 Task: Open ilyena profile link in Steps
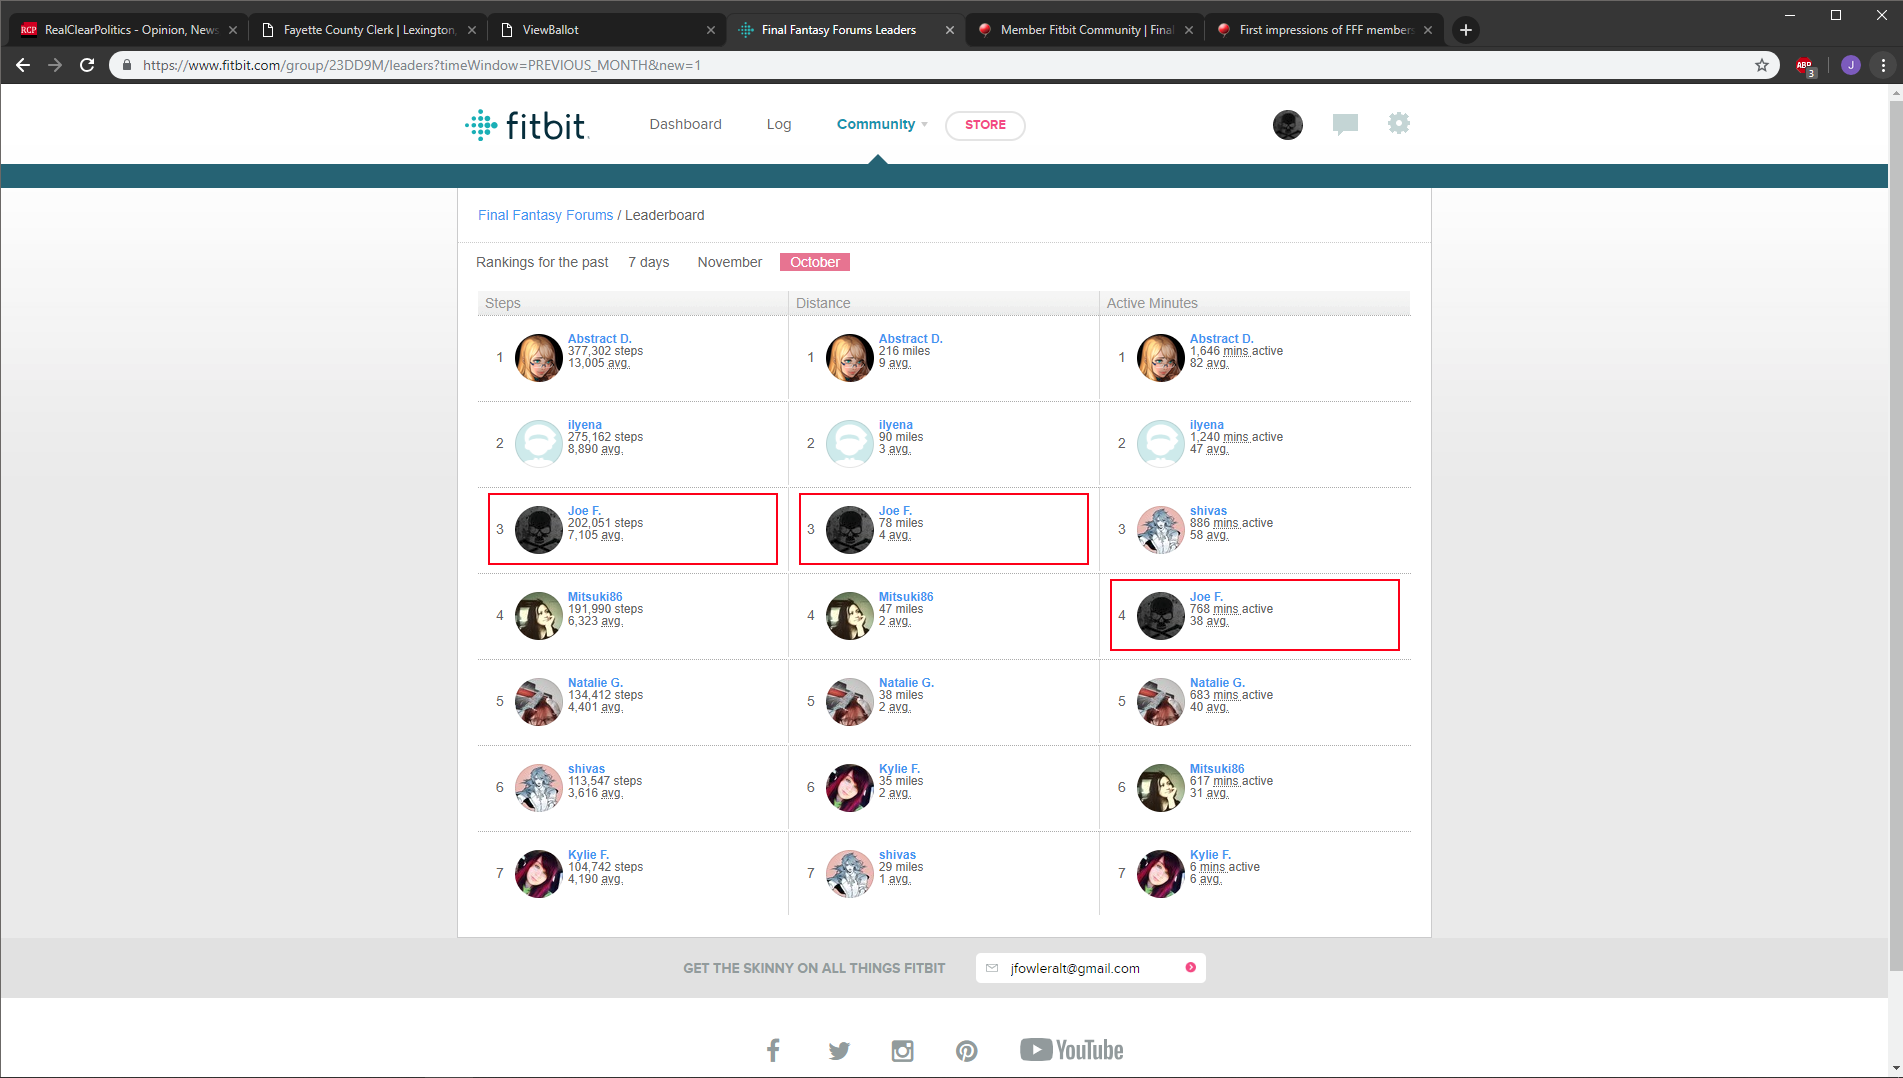585,425
